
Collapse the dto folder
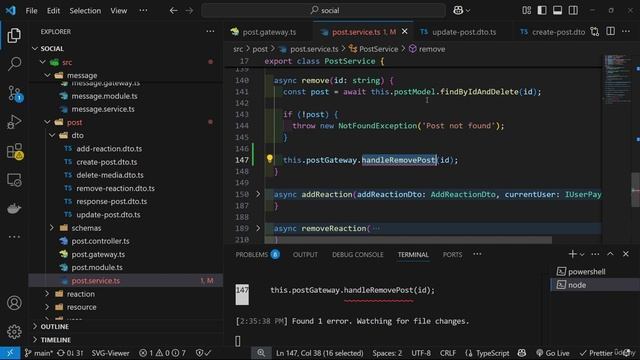click(x=52, y=135)
